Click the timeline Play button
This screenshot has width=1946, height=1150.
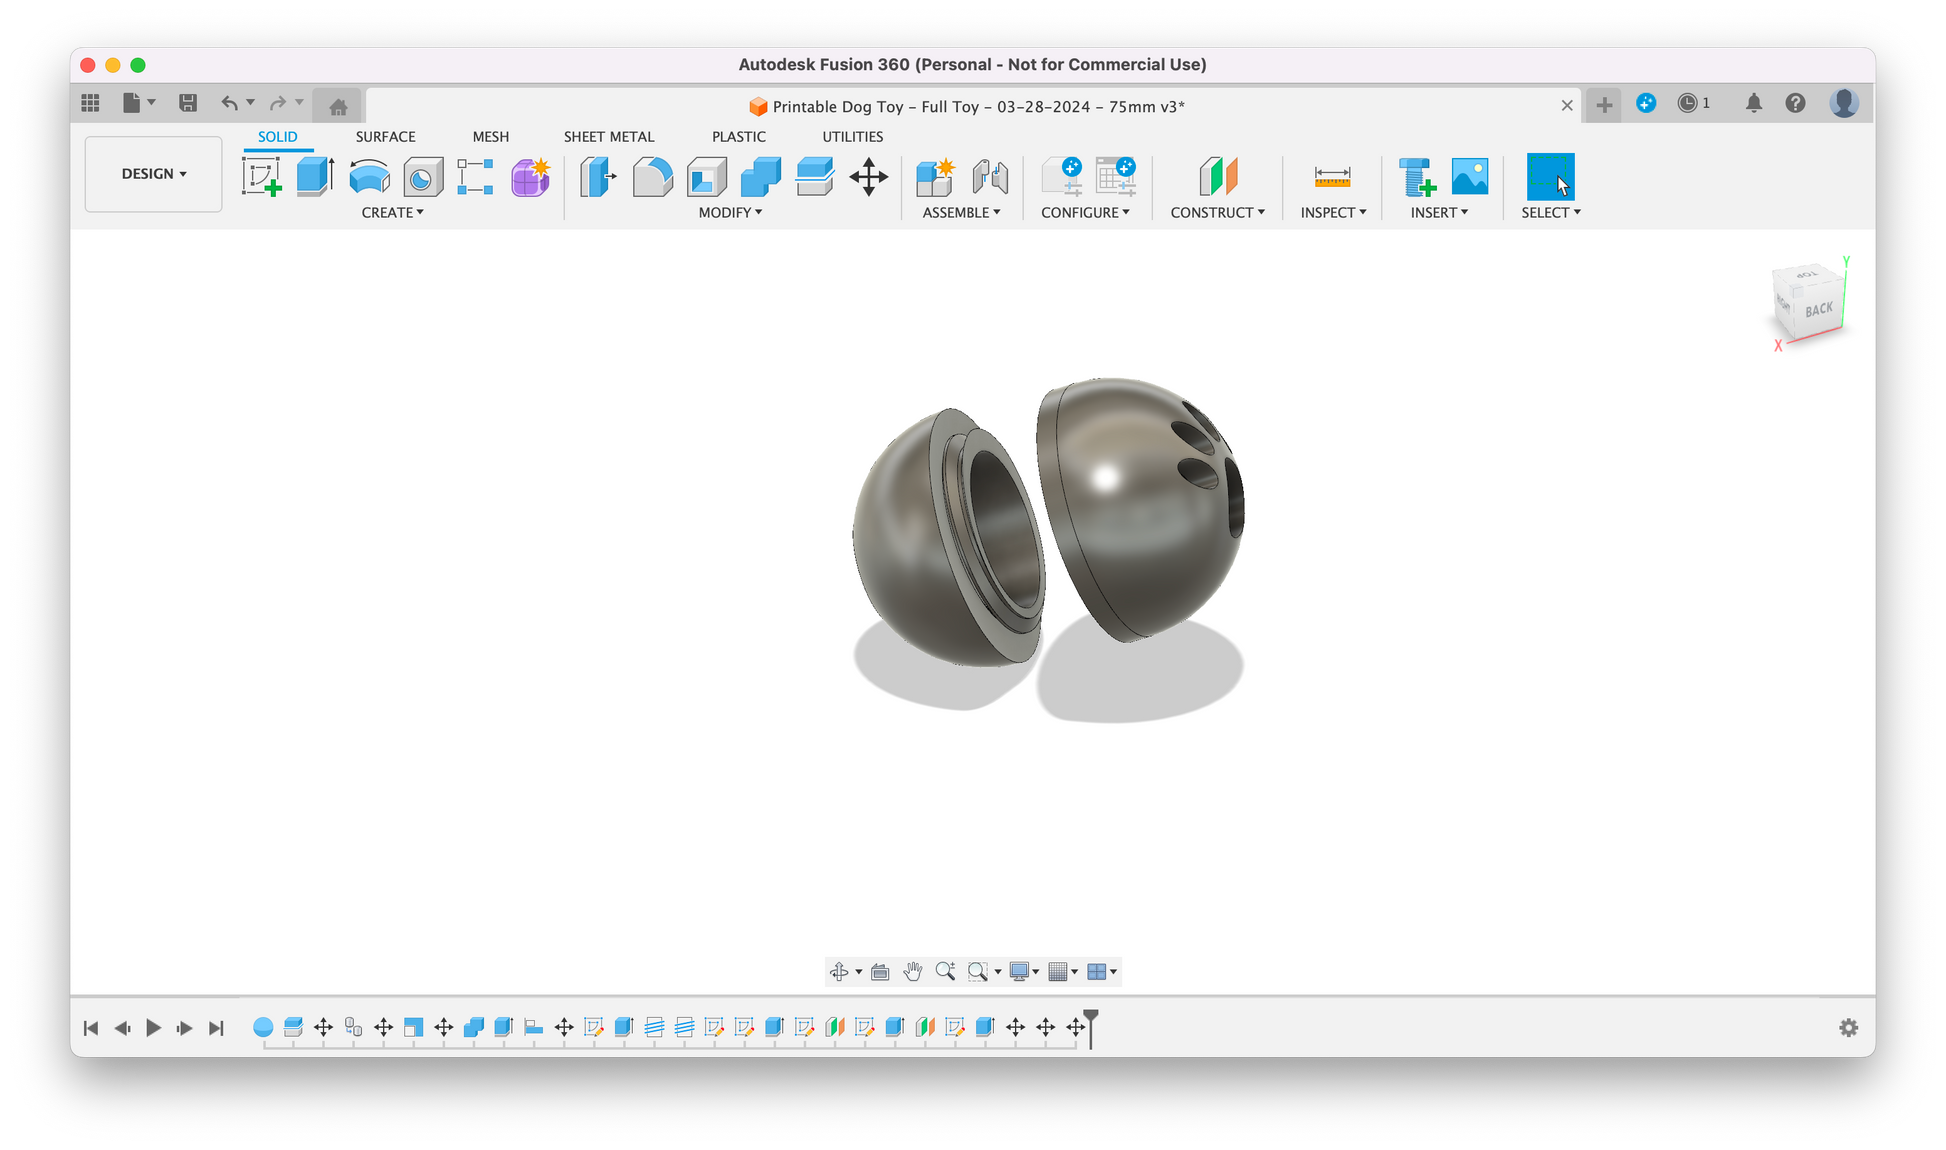[153, 1028]
